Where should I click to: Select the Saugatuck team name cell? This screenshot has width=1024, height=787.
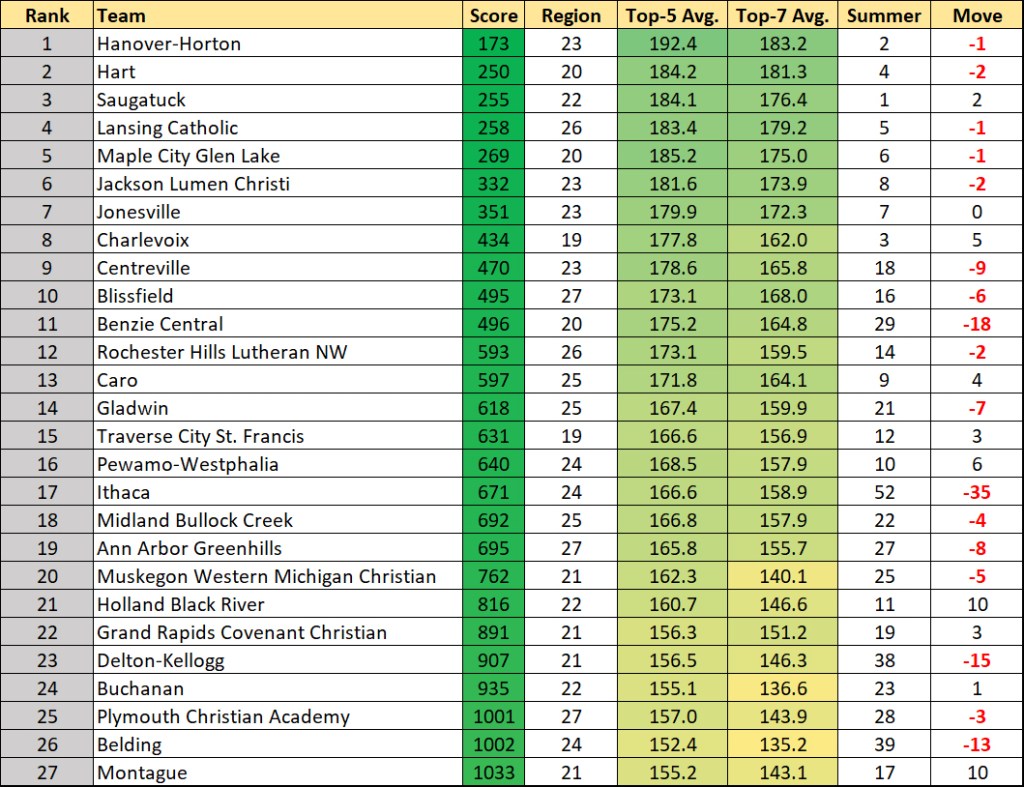278,100
